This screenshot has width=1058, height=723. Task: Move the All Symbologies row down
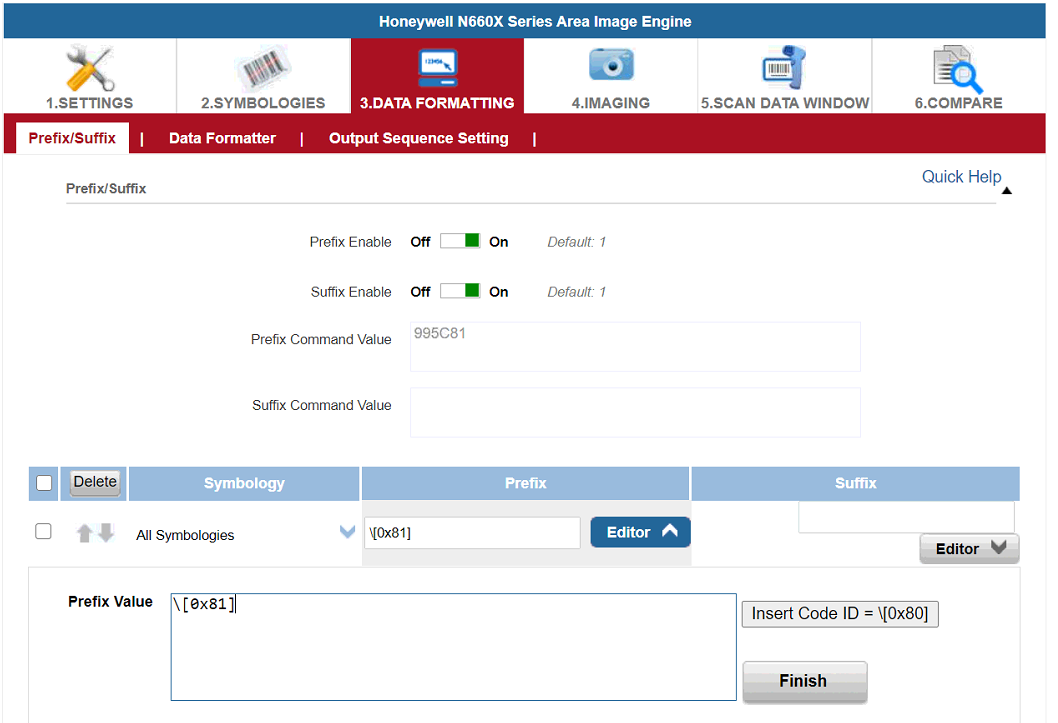[x=106, y=533]
